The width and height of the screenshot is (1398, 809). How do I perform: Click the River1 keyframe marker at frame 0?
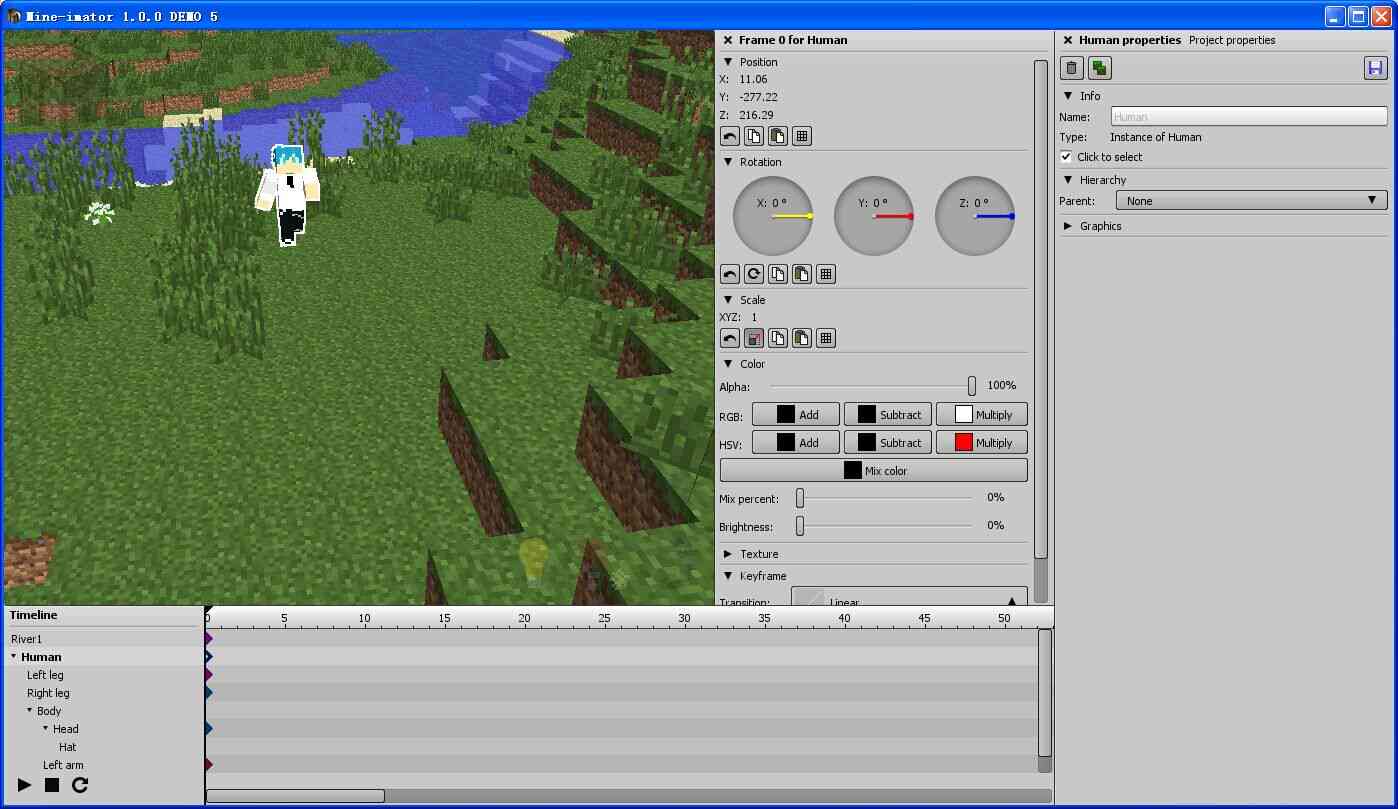(208, 638)
